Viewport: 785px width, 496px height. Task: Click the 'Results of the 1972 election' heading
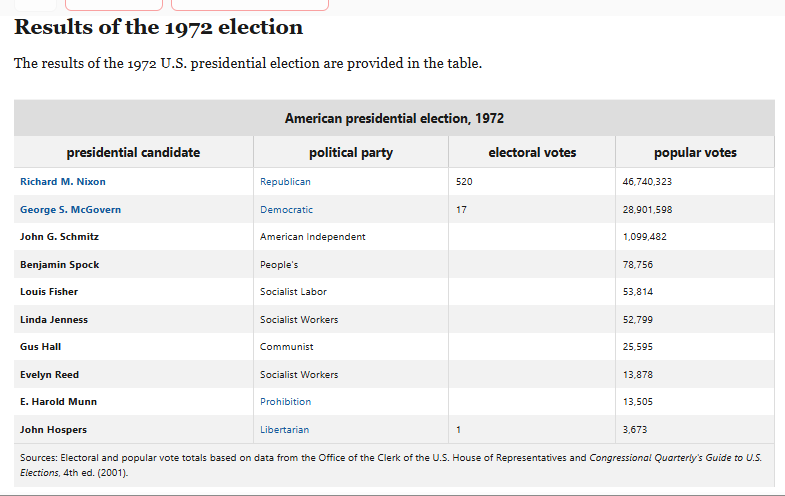[x=158, y=27]
